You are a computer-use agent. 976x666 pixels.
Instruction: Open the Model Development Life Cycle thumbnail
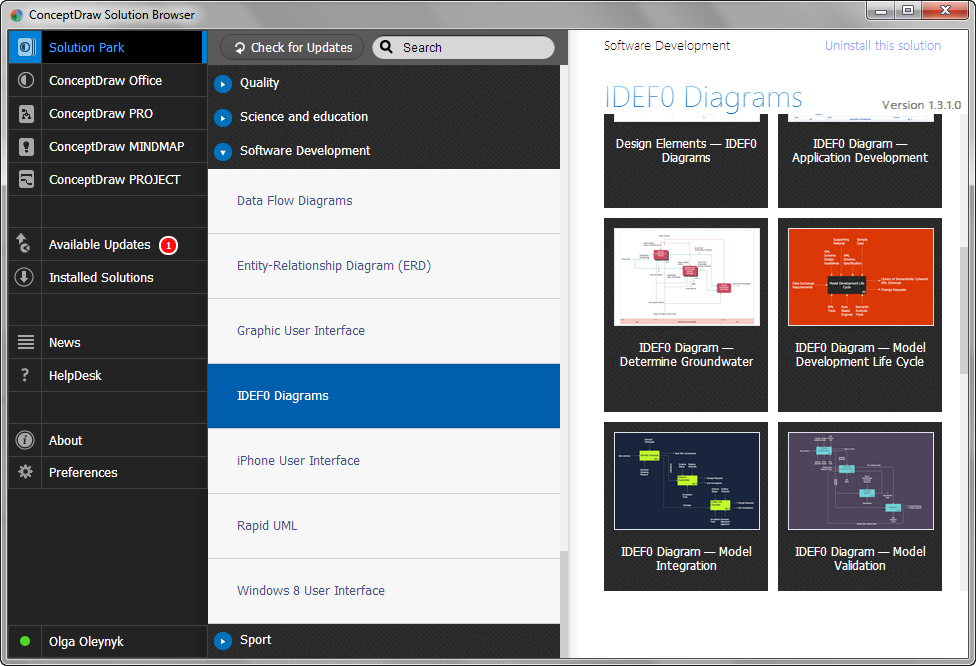[860, 277]
